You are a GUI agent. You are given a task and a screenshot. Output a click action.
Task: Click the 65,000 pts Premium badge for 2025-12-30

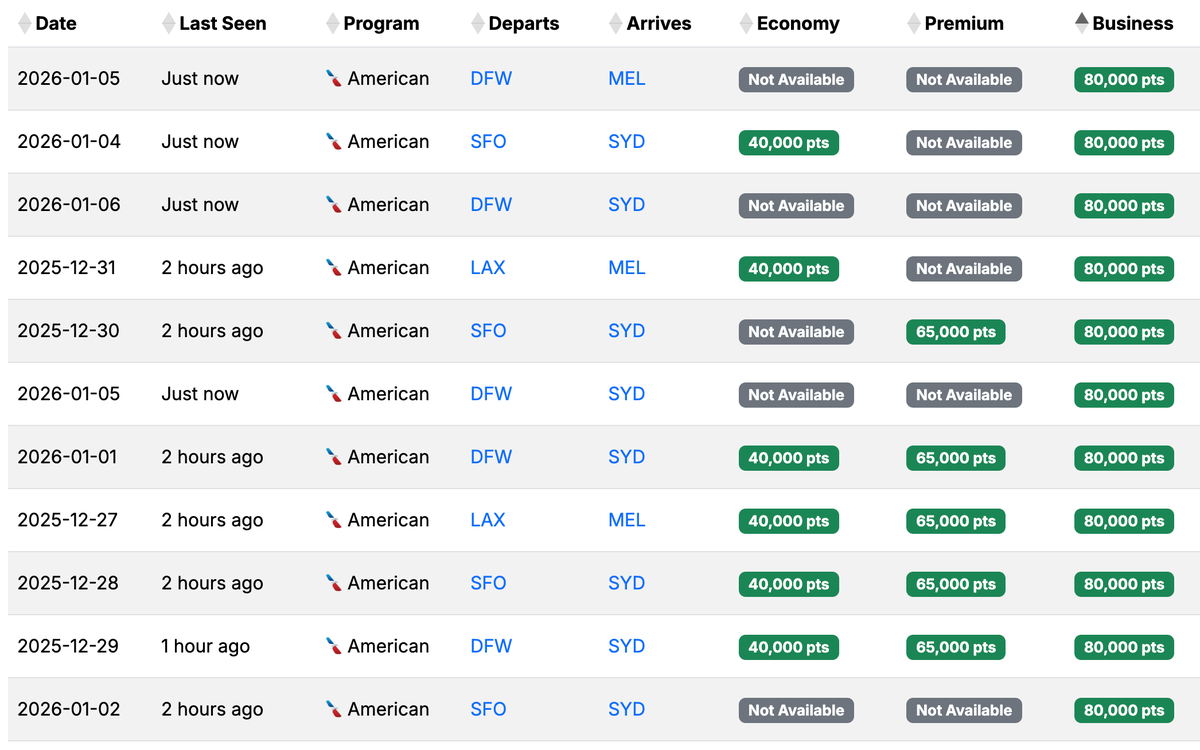point(955,331)
